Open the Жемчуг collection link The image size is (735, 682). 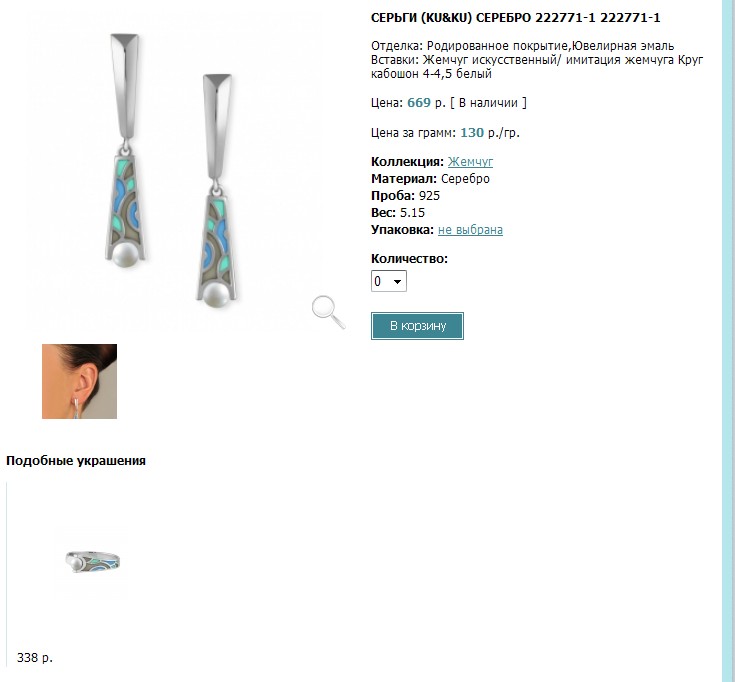470,162
